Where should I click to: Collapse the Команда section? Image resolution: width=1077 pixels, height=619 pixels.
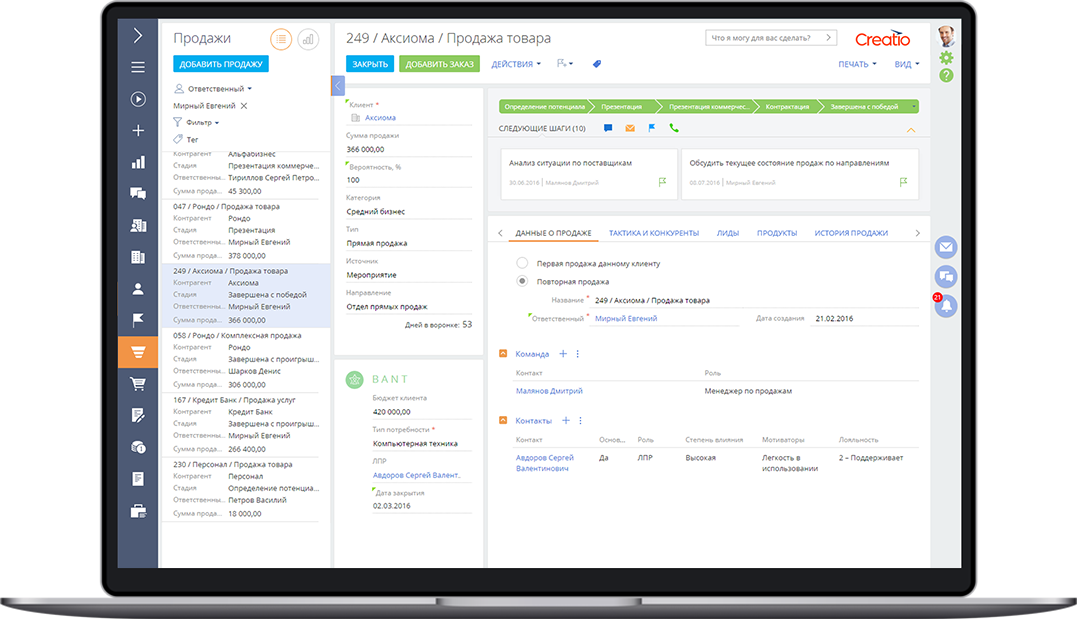coord(503,354)
